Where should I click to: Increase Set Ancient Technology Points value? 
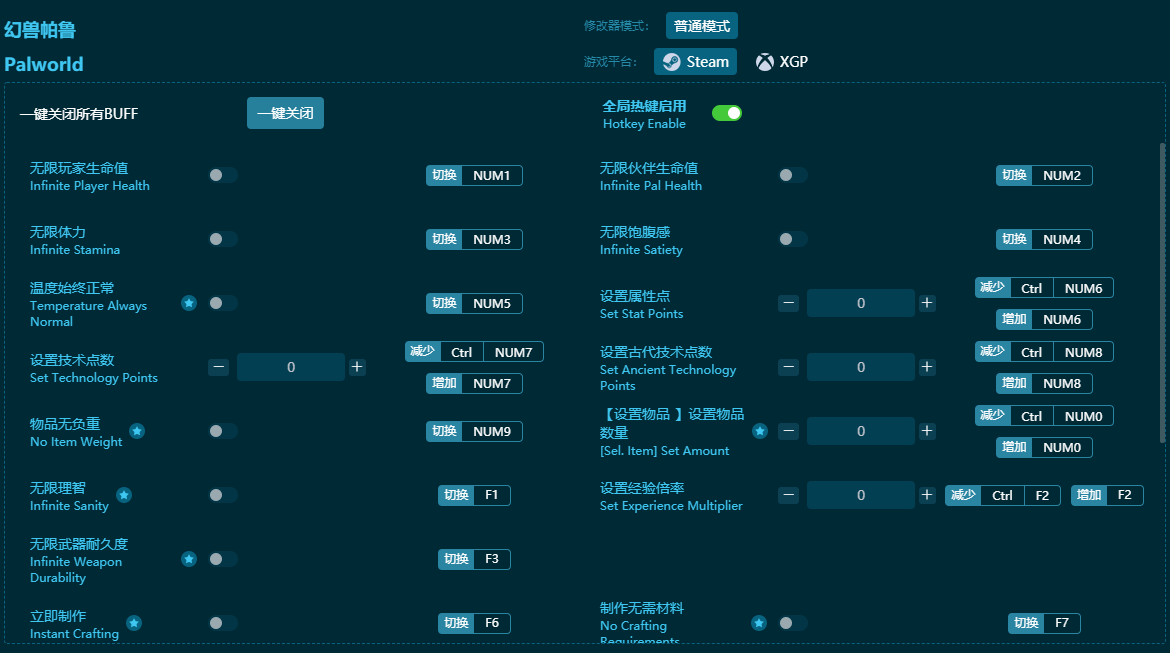pos(927,366)
